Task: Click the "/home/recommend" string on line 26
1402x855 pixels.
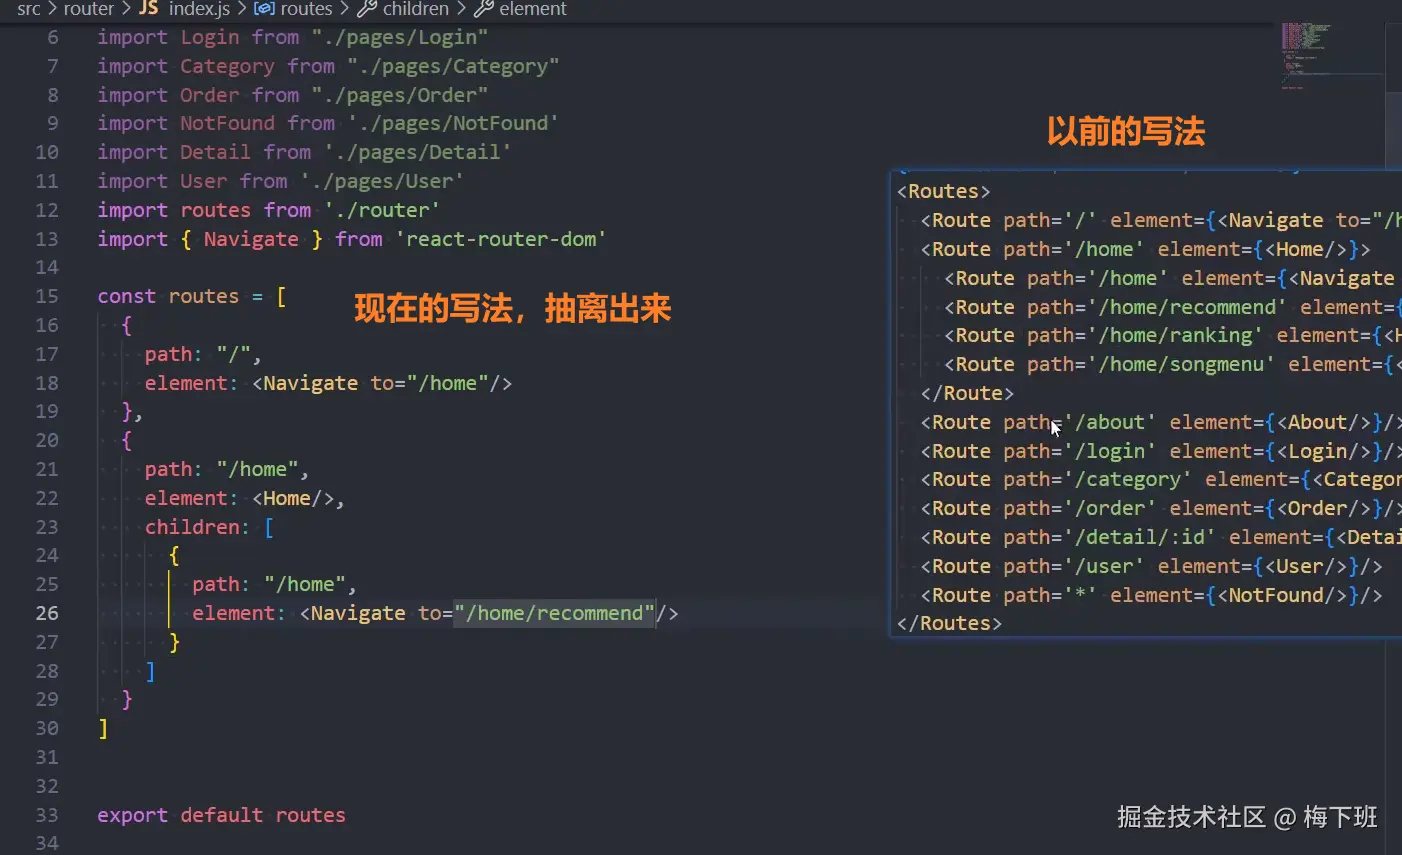Action: coord(555,613)
